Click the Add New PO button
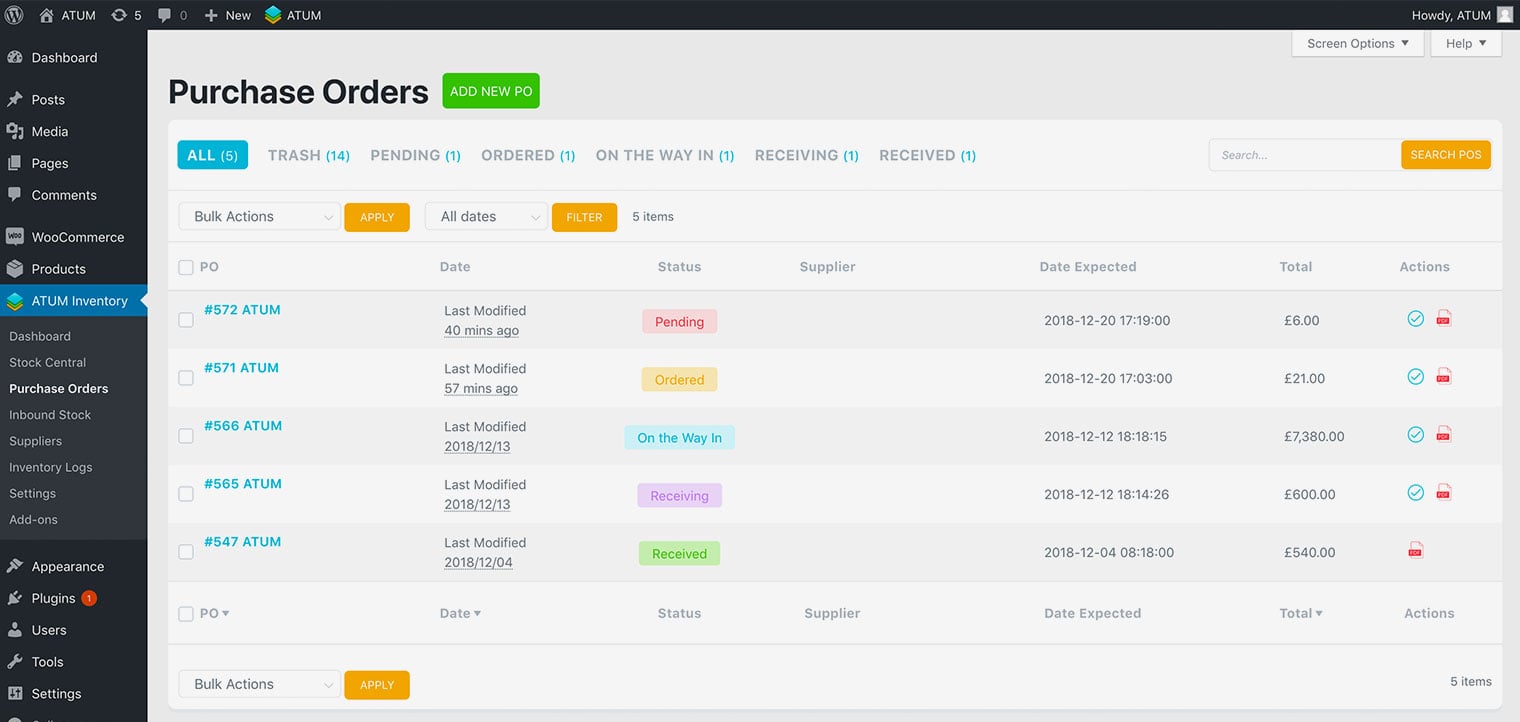Viewport: 1520px width, 722px height. [x=491, y=91]
